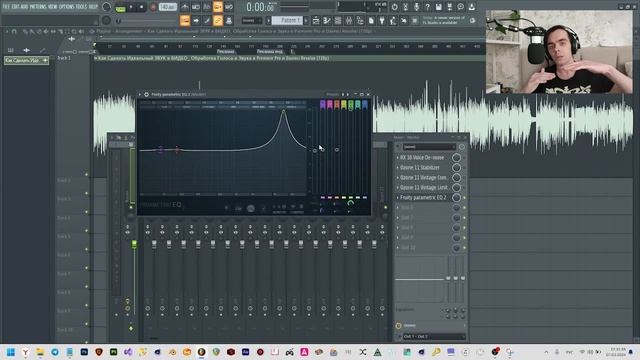Open mixer input selector dropdown

429,147
